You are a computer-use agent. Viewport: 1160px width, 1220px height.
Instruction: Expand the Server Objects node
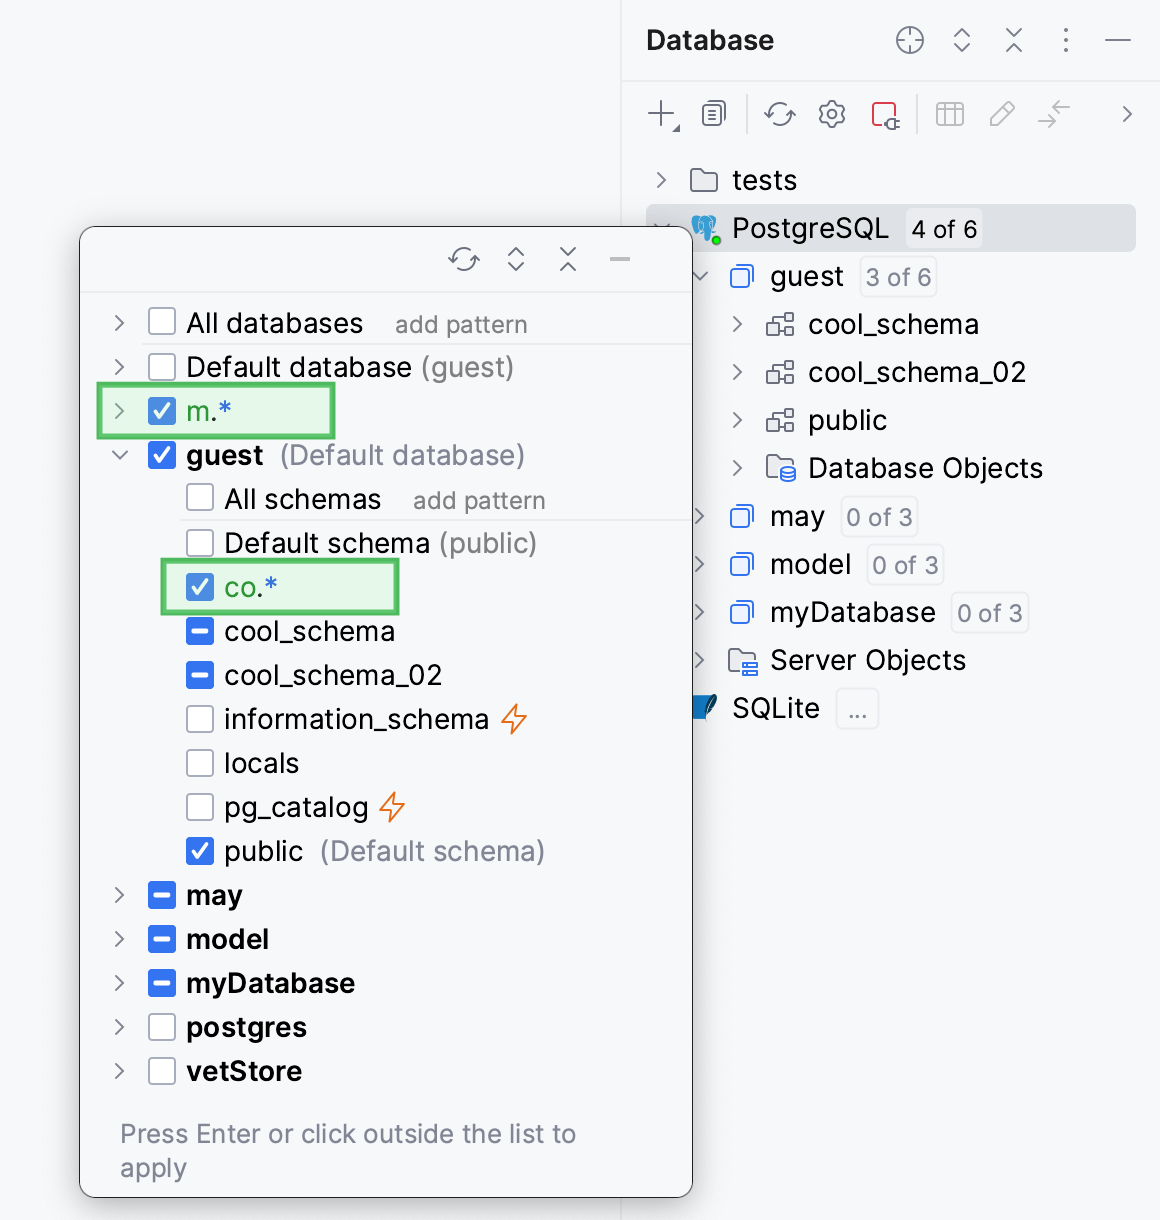coord(700,660)
